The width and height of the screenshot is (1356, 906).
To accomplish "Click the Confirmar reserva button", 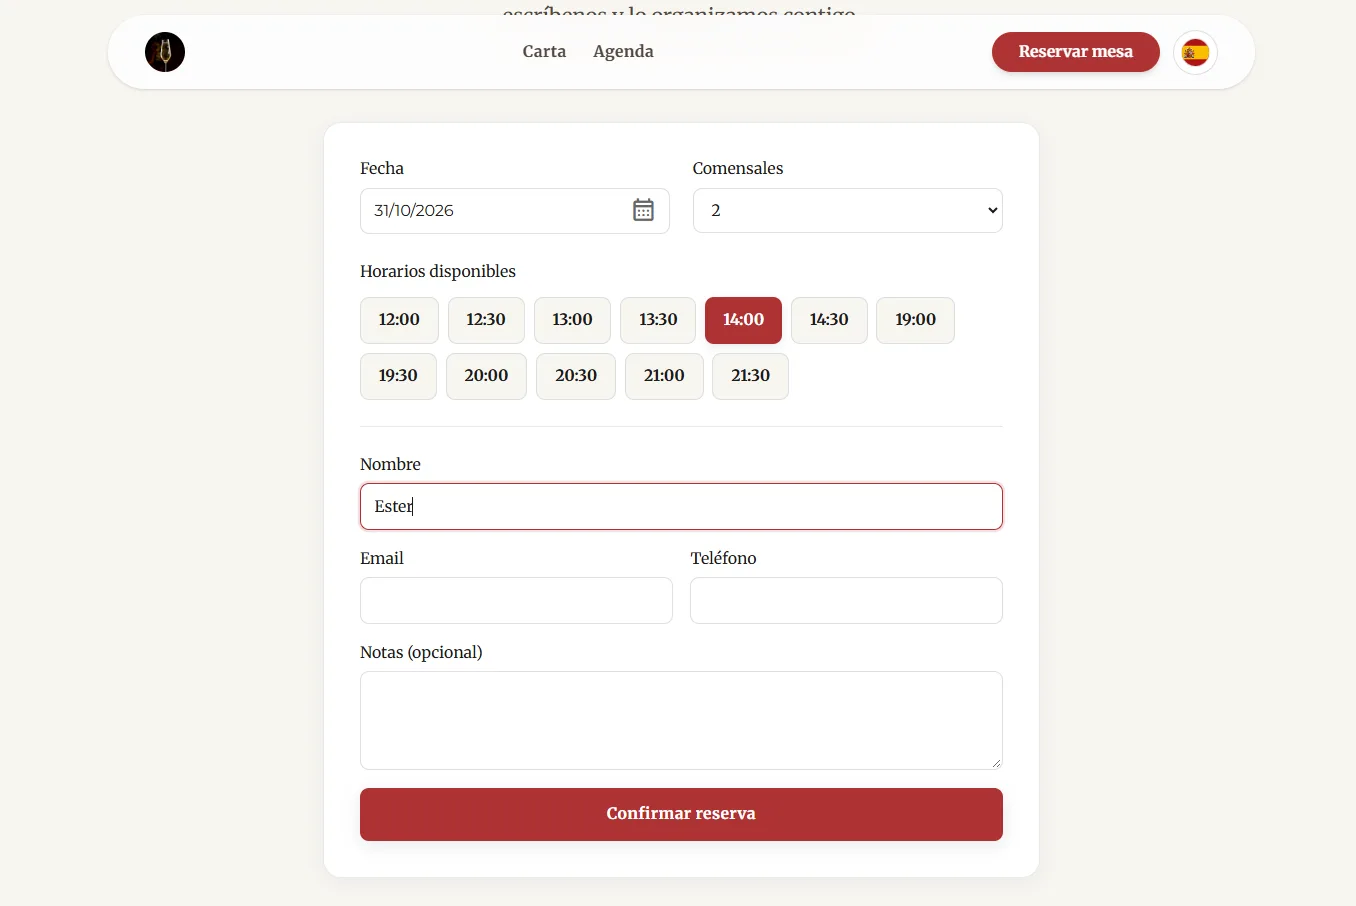I will (x=681, y=814).
